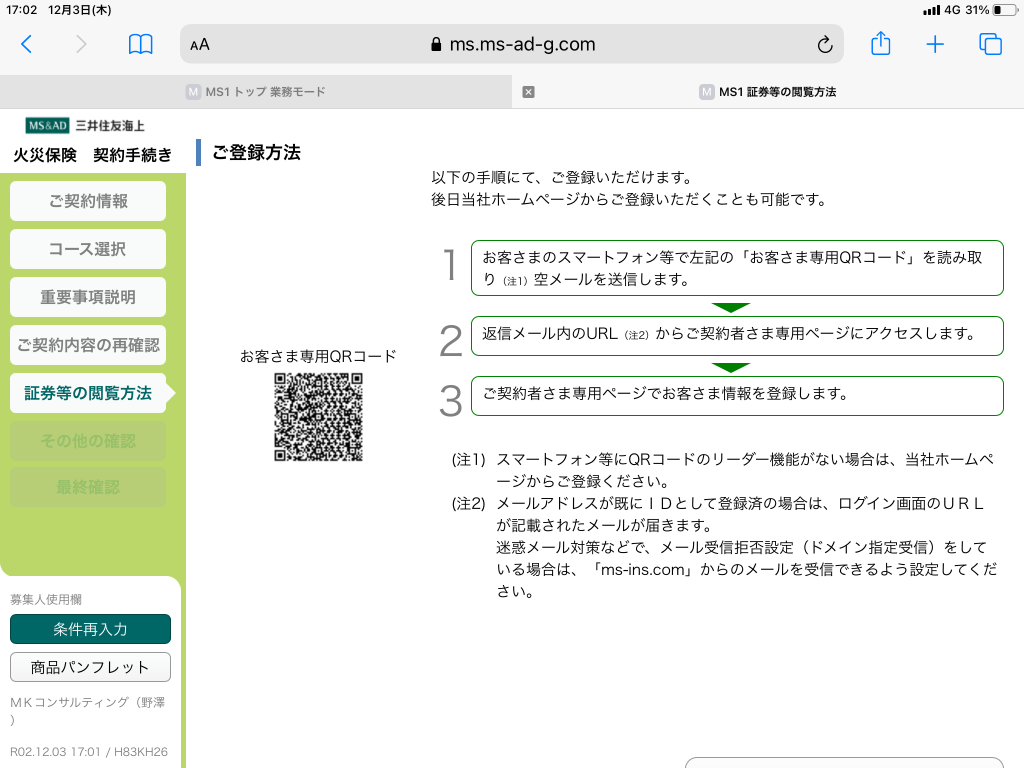
Task: Go back with the Safari back arrow
Action: (x=27, y=44)
